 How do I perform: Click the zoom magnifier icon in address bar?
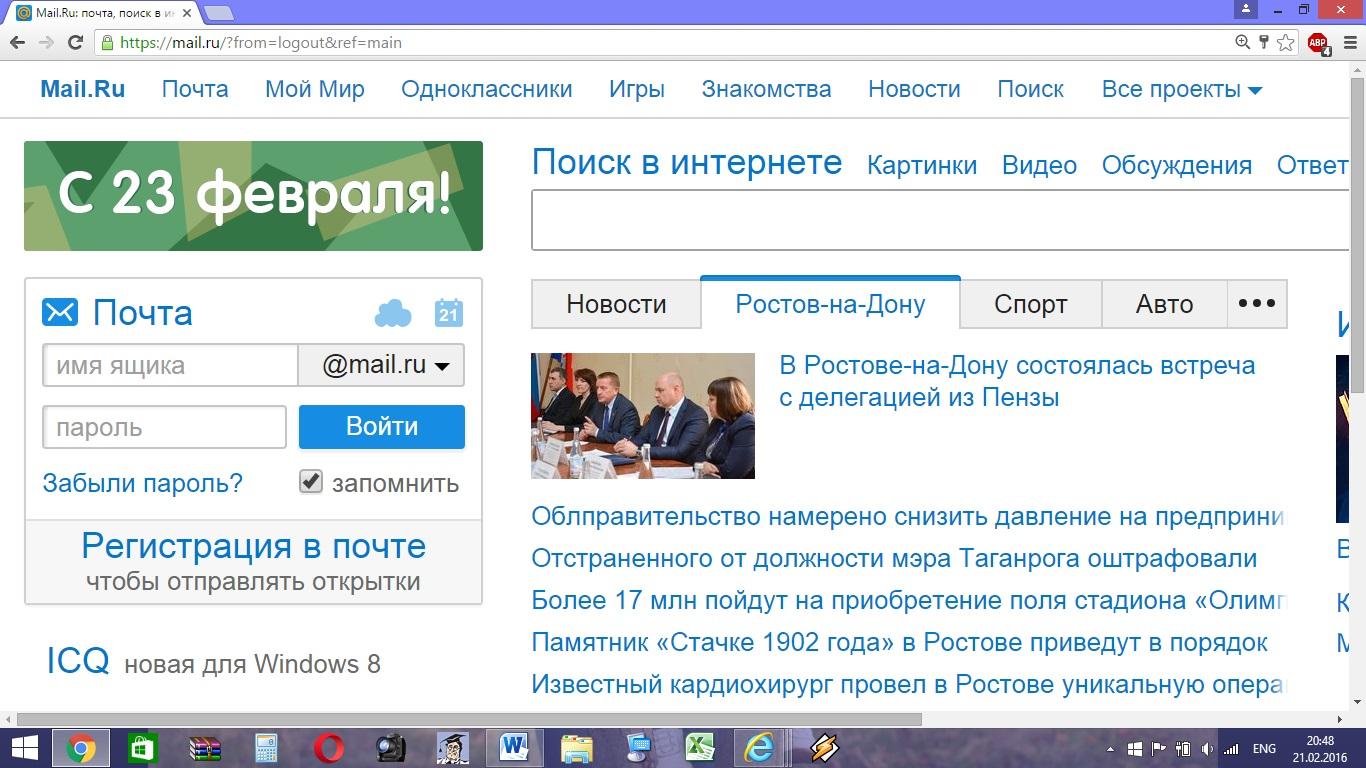click(x=1242, y=43)
